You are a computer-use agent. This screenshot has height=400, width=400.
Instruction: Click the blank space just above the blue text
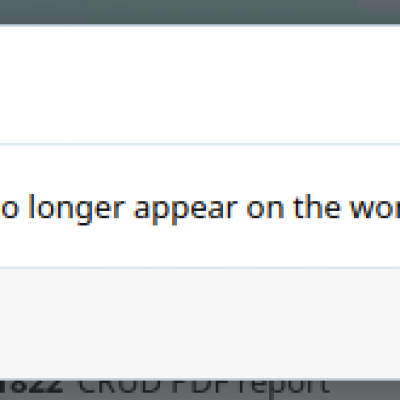point(200,170)
